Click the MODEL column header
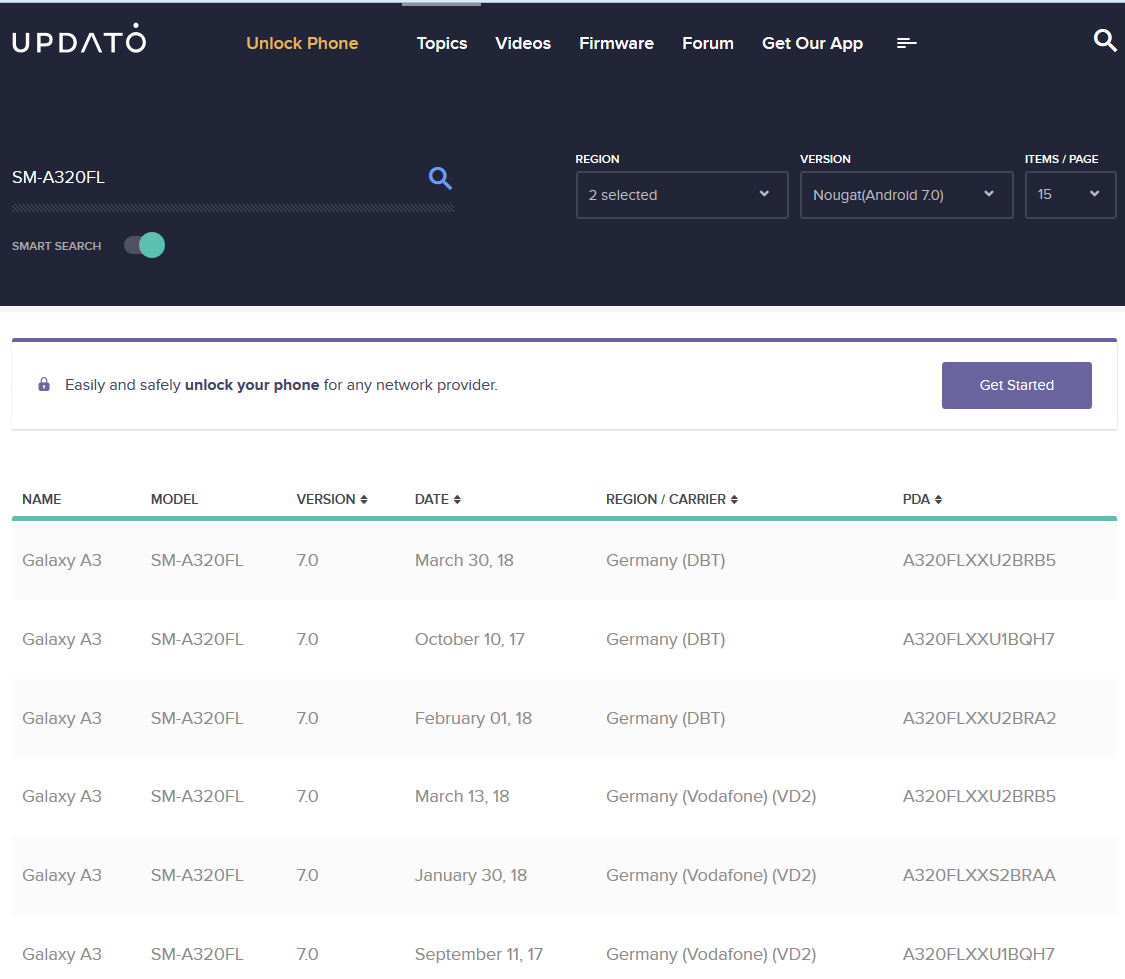The height and width of the screenshot is (979, 1125). tap(174, 499)
